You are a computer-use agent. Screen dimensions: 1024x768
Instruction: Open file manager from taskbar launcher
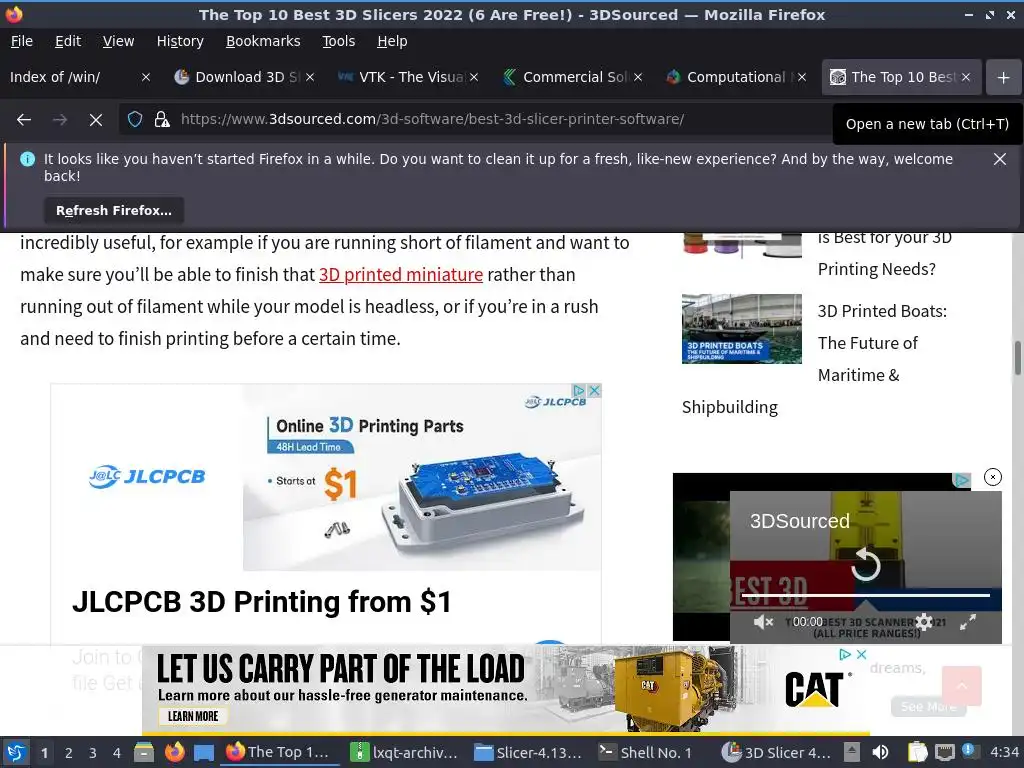point(144,752)
